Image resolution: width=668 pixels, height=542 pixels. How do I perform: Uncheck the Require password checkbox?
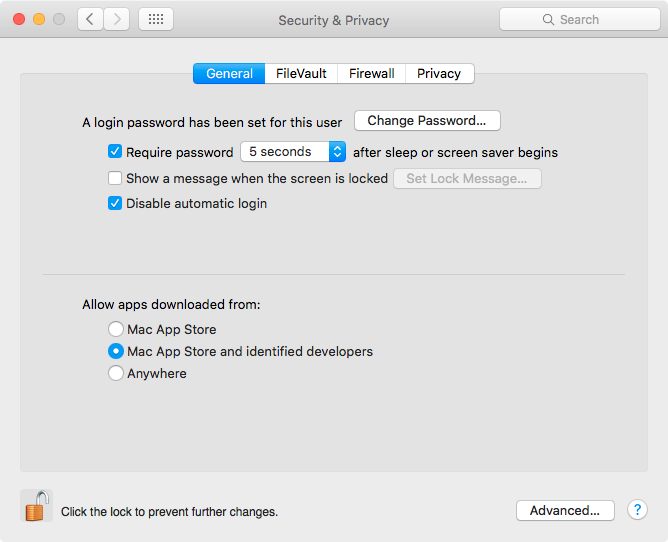tap(115, 152)
